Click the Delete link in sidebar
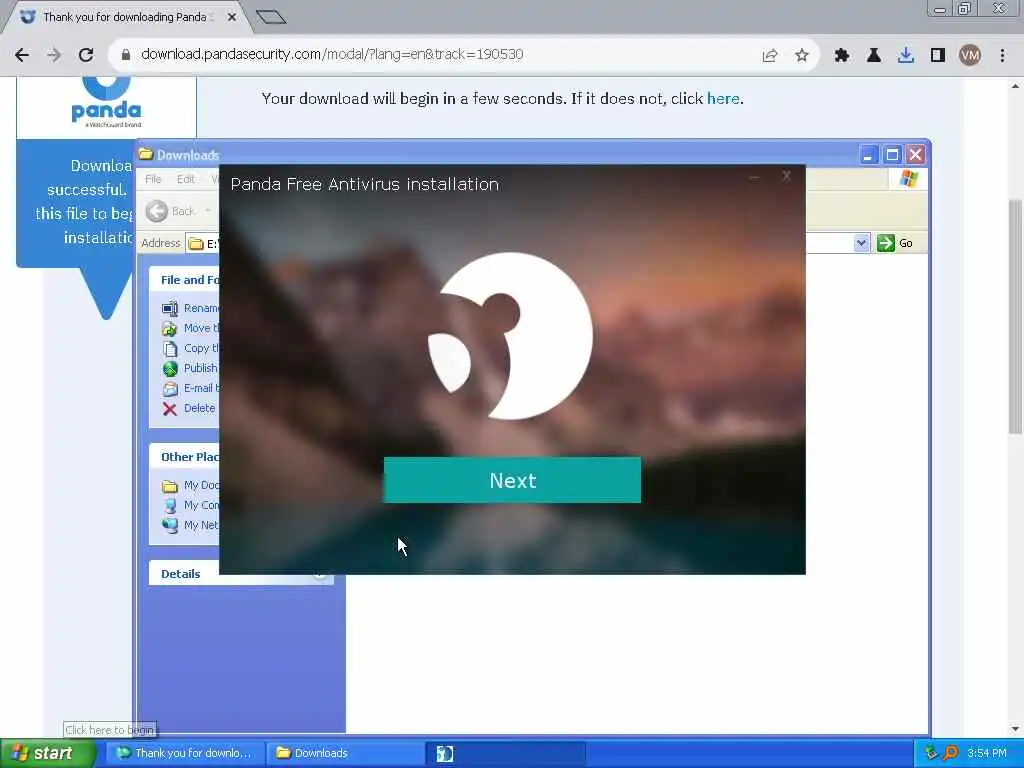 [199, 408]
